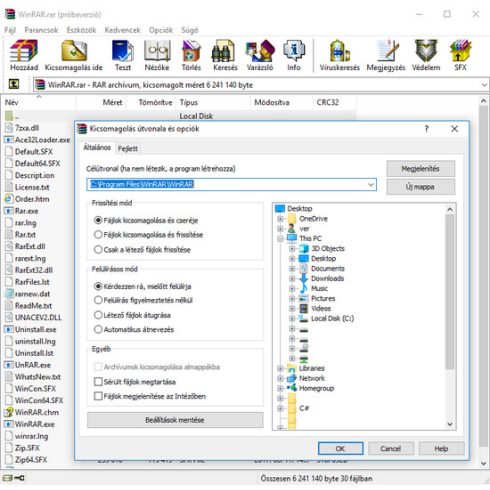Screen dimensions: 490x490
Task: Select Kérdezzen rá, mielőtt felülírja radio
Action: click(x=98, y=286)
